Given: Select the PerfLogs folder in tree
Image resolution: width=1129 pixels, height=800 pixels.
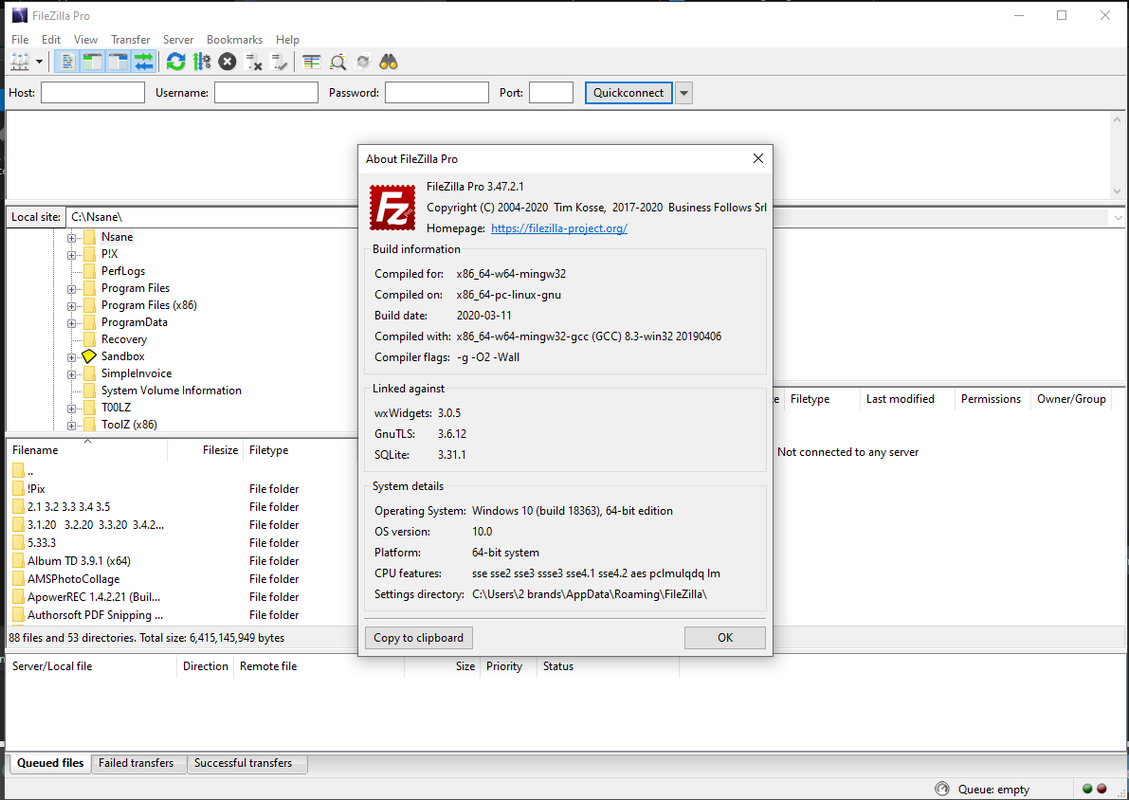Looking at the screenshot, I should [x=123, y=271].
